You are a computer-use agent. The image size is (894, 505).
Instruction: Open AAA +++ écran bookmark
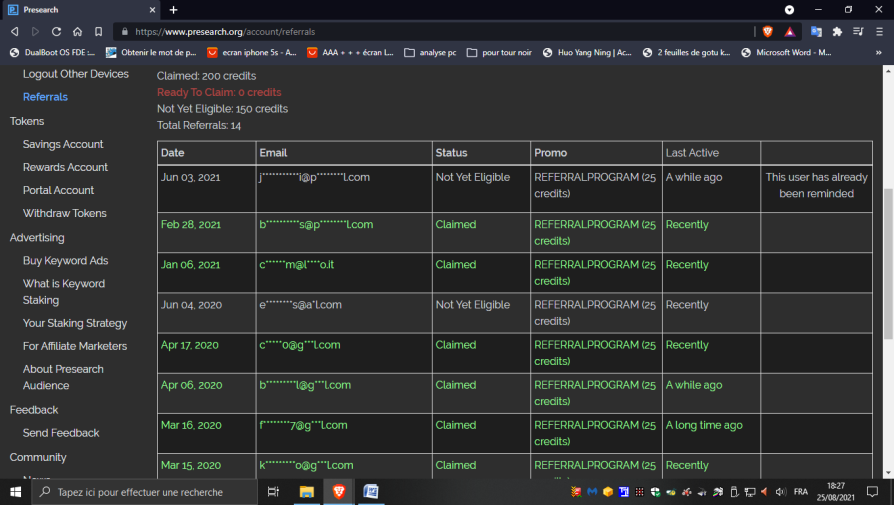pyautogui.click(x=350, y=52)
